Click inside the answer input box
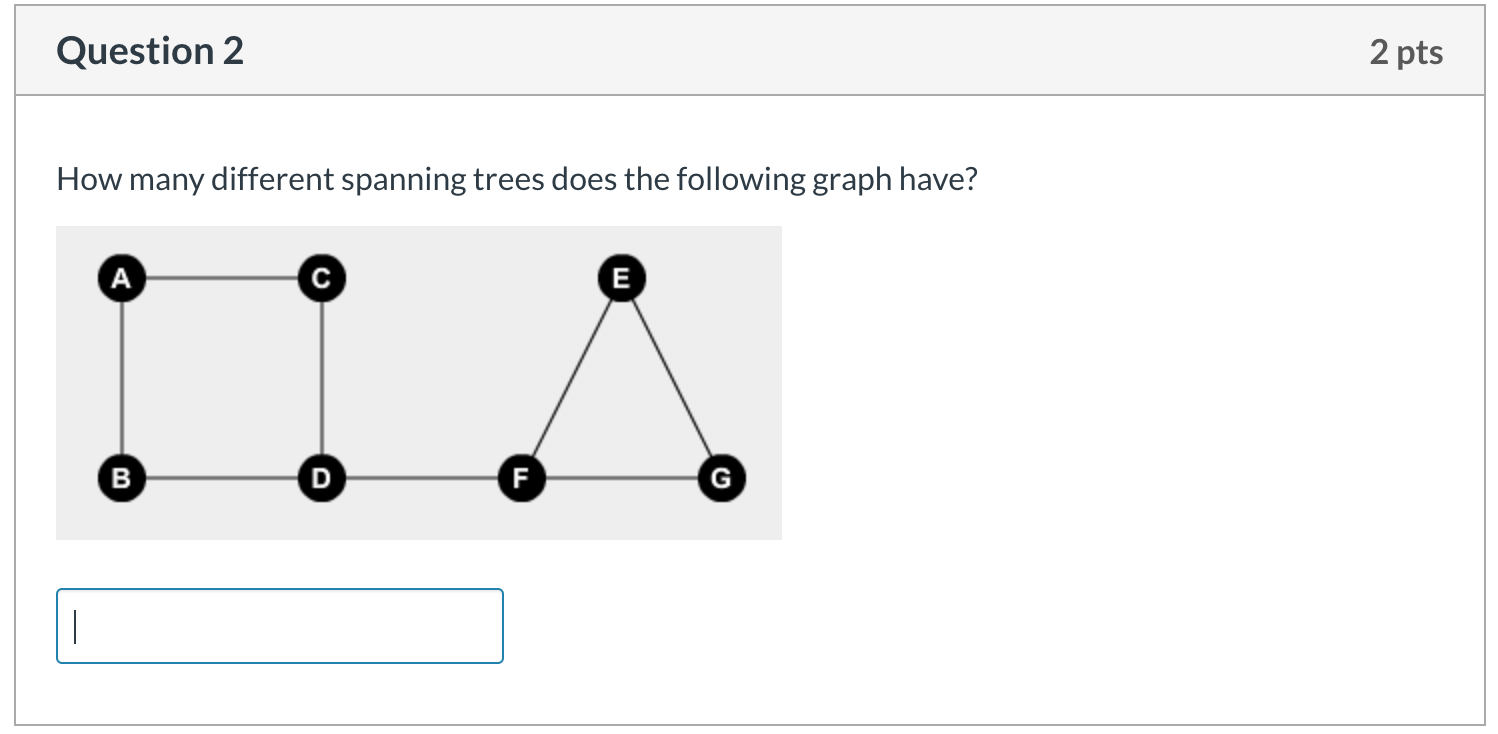This screenshot has height=734, width=1498. point(280,626)
